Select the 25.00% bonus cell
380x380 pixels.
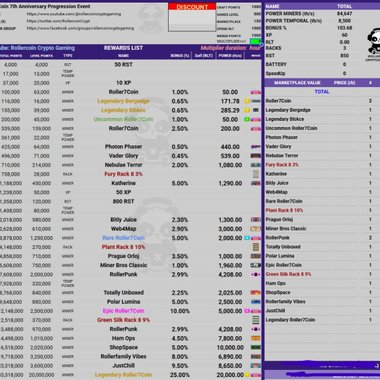180,375
